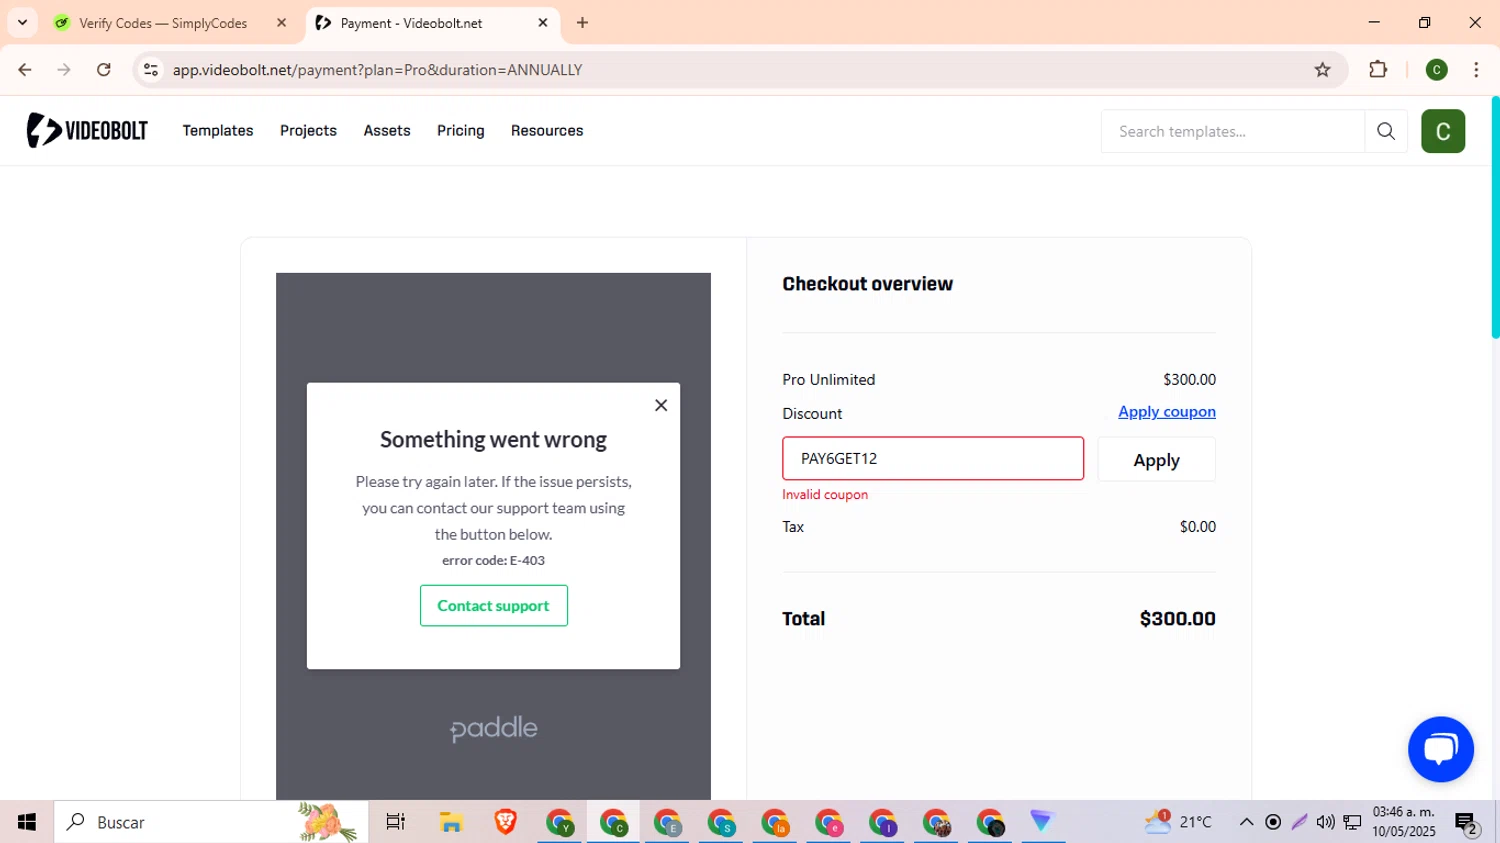Click the 'error code: E-403' text
This screenshot has width=1500, height=843.
pos(493,560)
